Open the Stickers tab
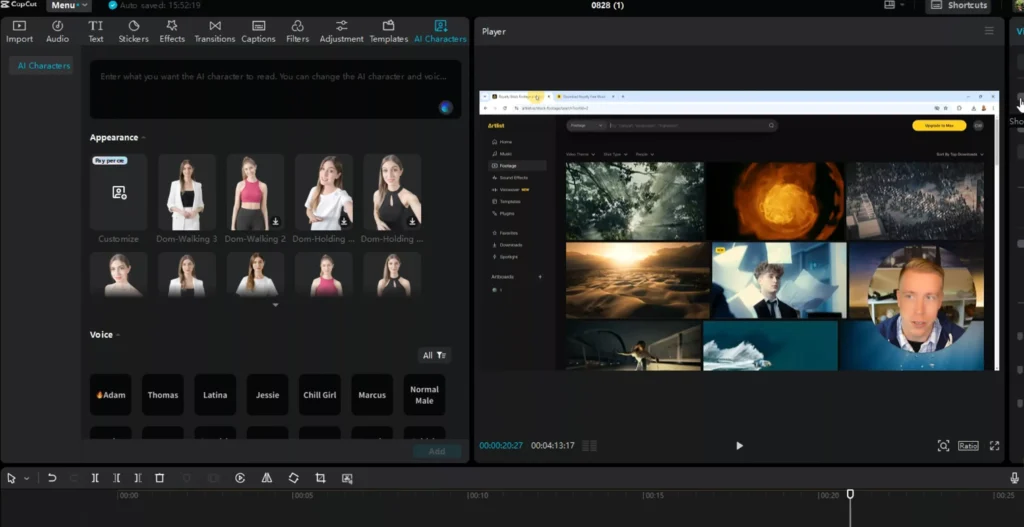The width and height of the screenshot is (1024, 527). point(133,31)
